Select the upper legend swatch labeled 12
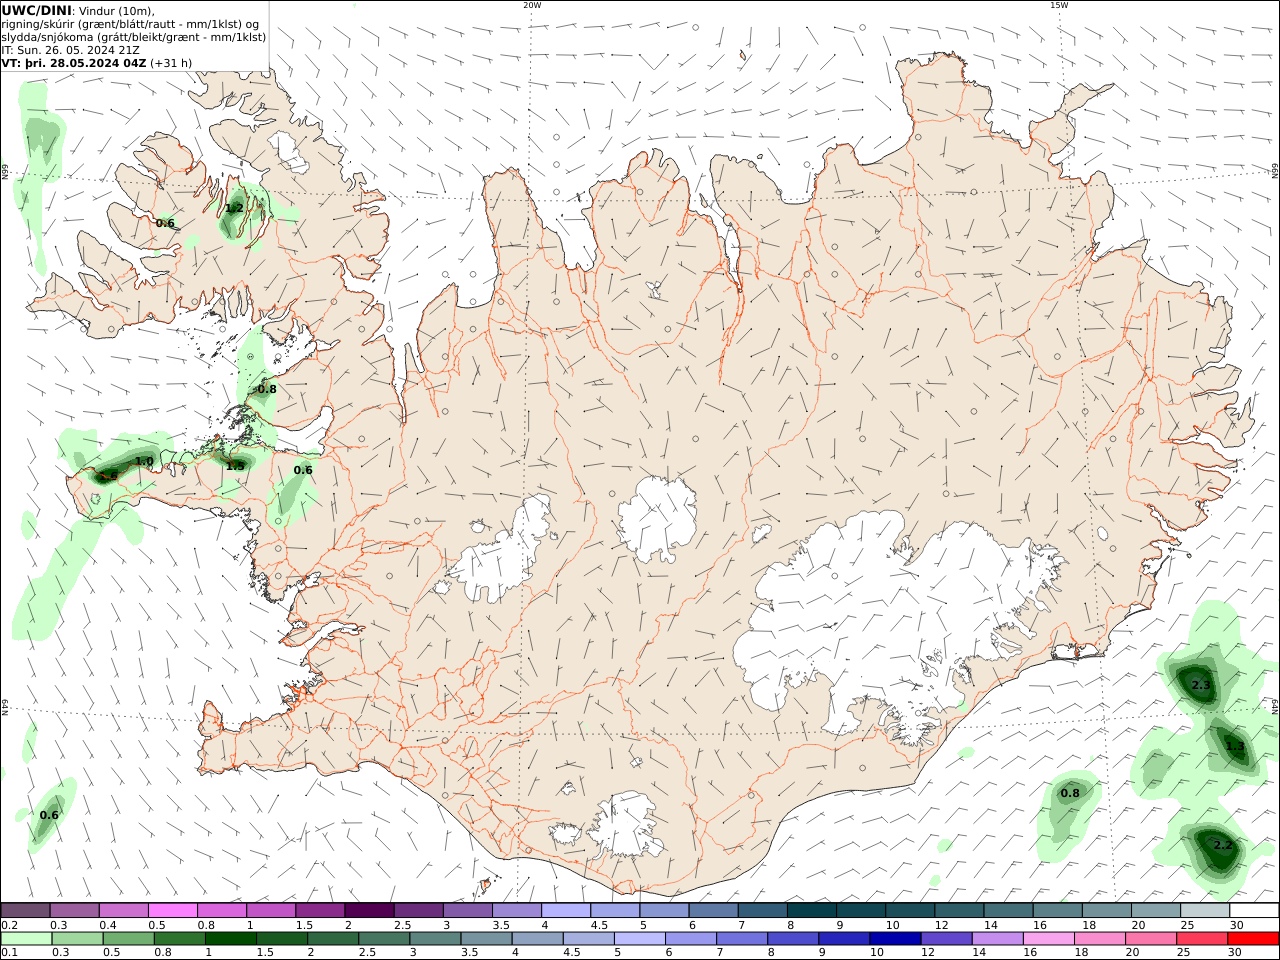The image size is (1280, 960). [958, 910]
